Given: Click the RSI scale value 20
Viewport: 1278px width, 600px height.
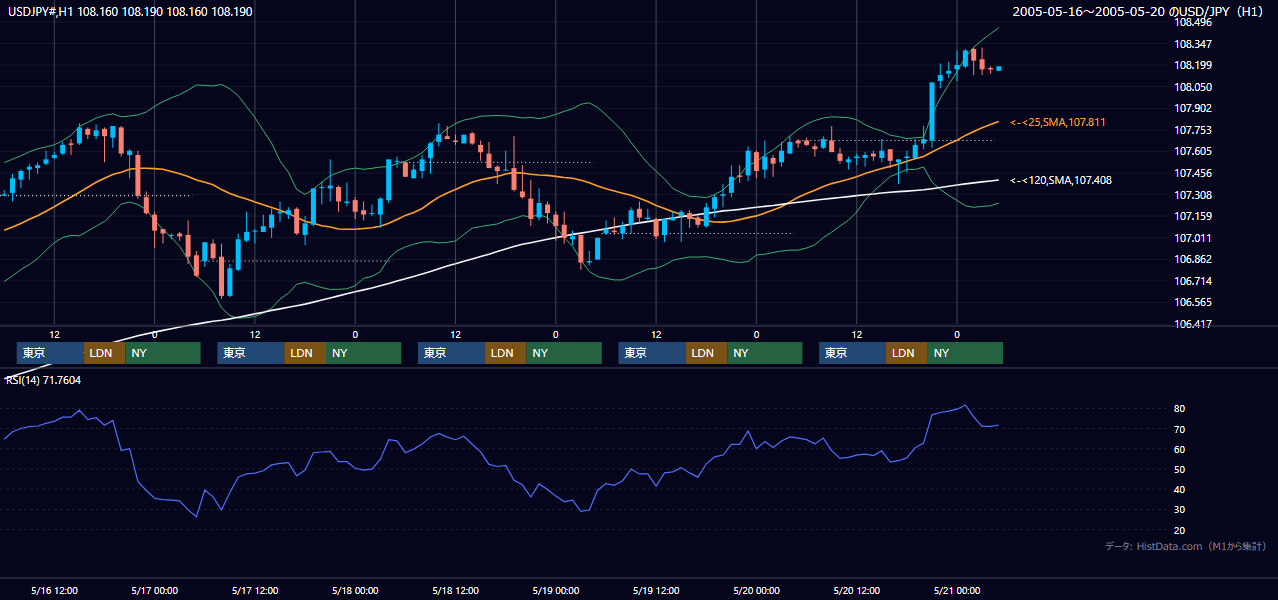Looking at the screenshot, I should tap(1180, 530).
